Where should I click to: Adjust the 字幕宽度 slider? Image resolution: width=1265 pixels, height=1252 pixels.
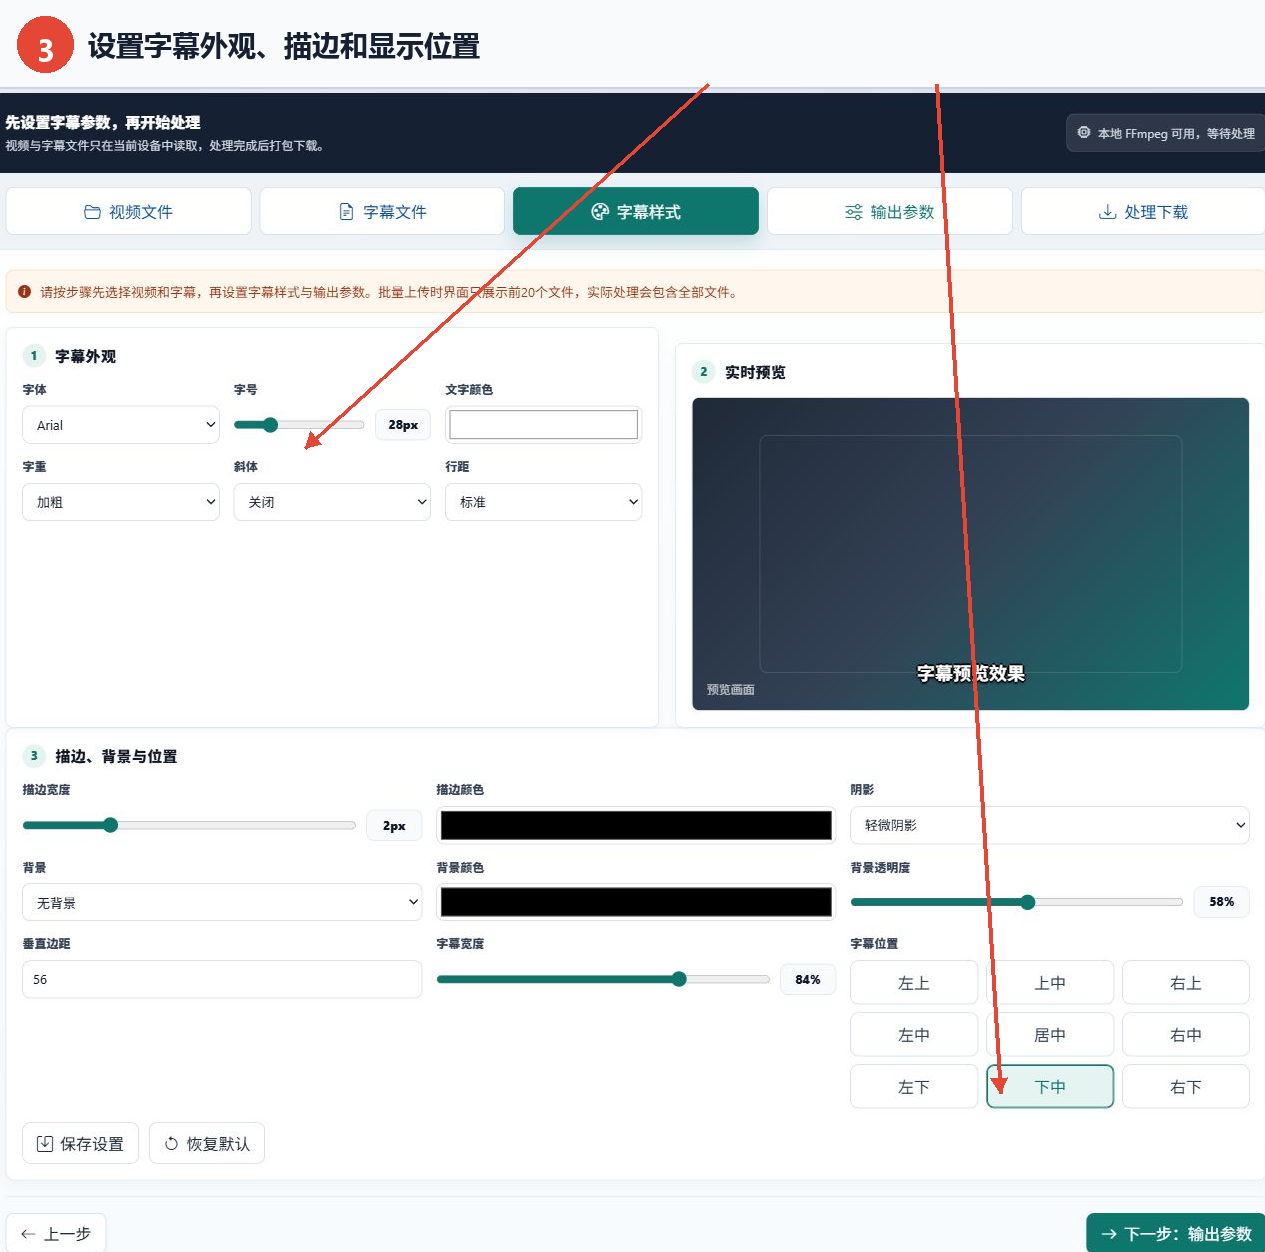[x=603, y=979]
